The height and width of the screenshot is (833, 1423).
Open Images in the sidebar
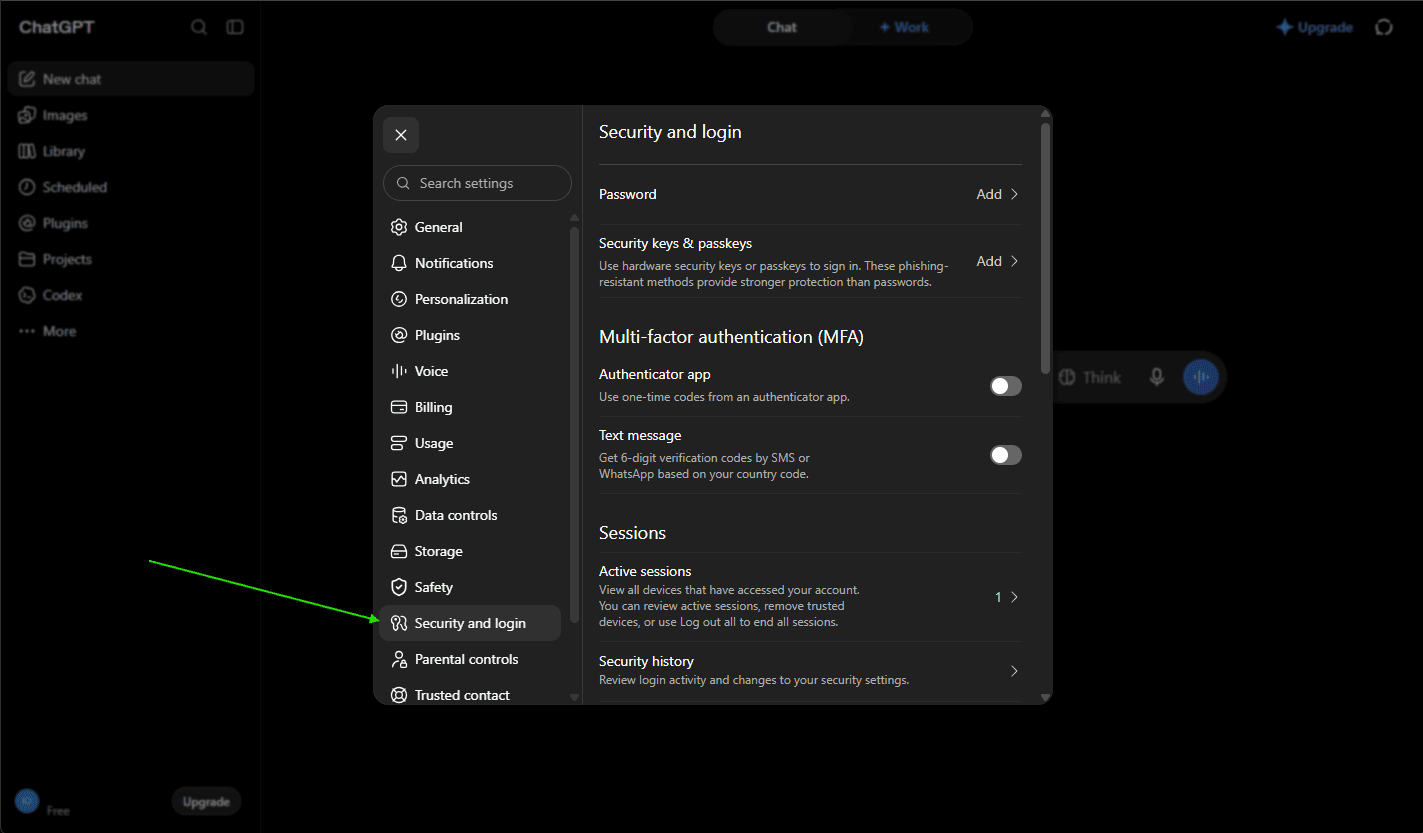point(131,115)
